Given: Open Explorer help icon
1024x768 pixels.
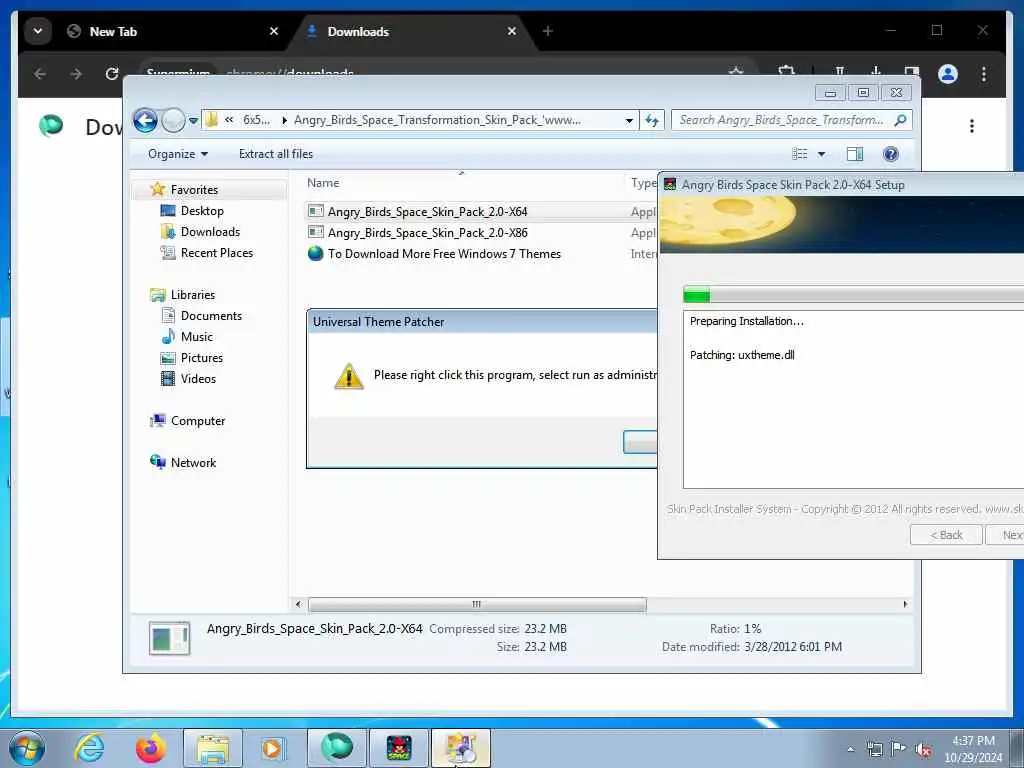Looking at the screenshot, I should pos(891,154).
